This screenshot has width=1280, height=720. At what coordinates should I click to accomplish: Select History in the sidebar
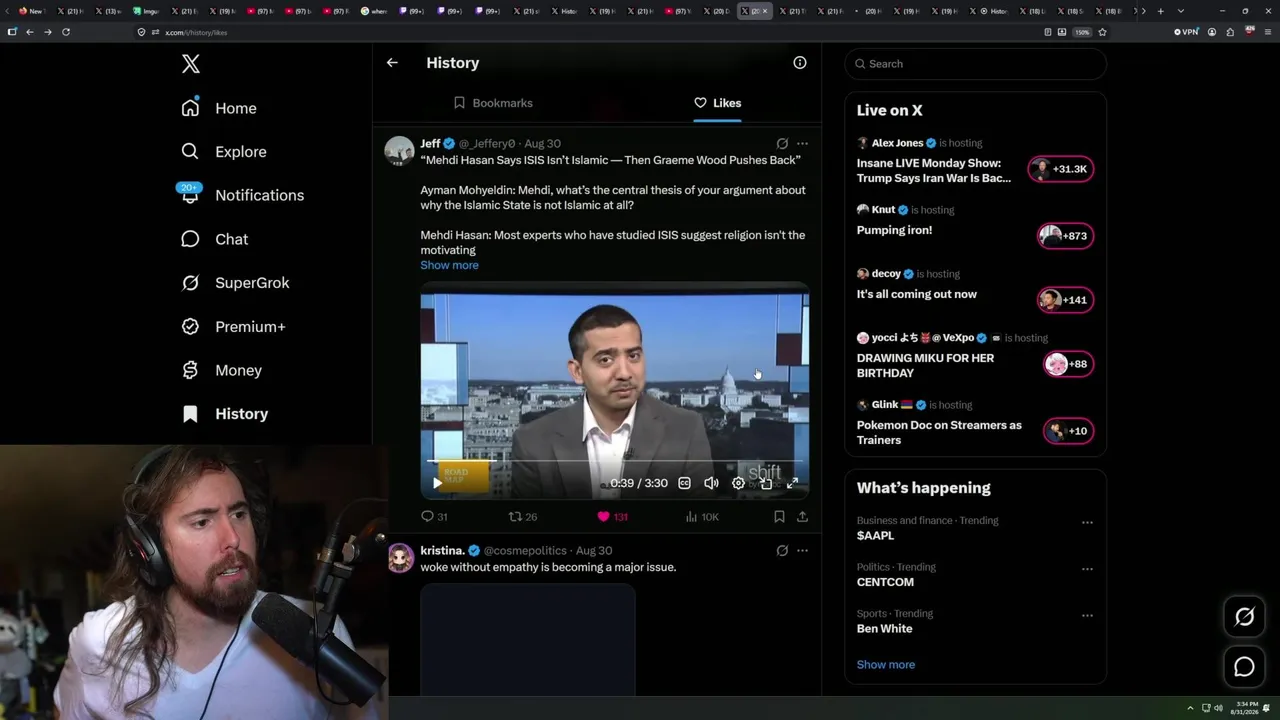coord(225,414)
